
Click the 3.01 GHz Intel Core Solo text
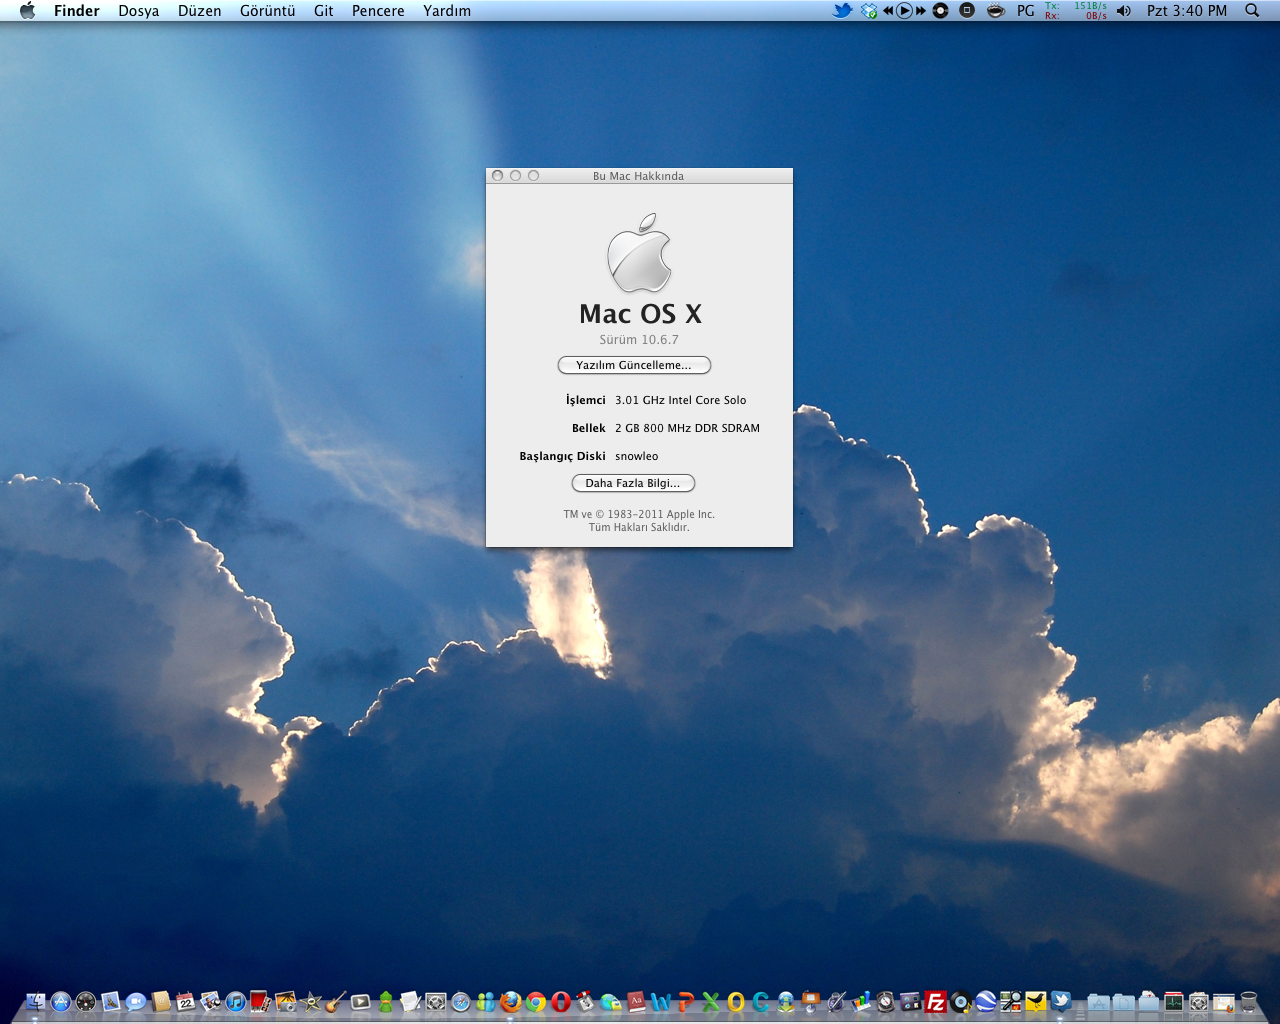(681, 400)
